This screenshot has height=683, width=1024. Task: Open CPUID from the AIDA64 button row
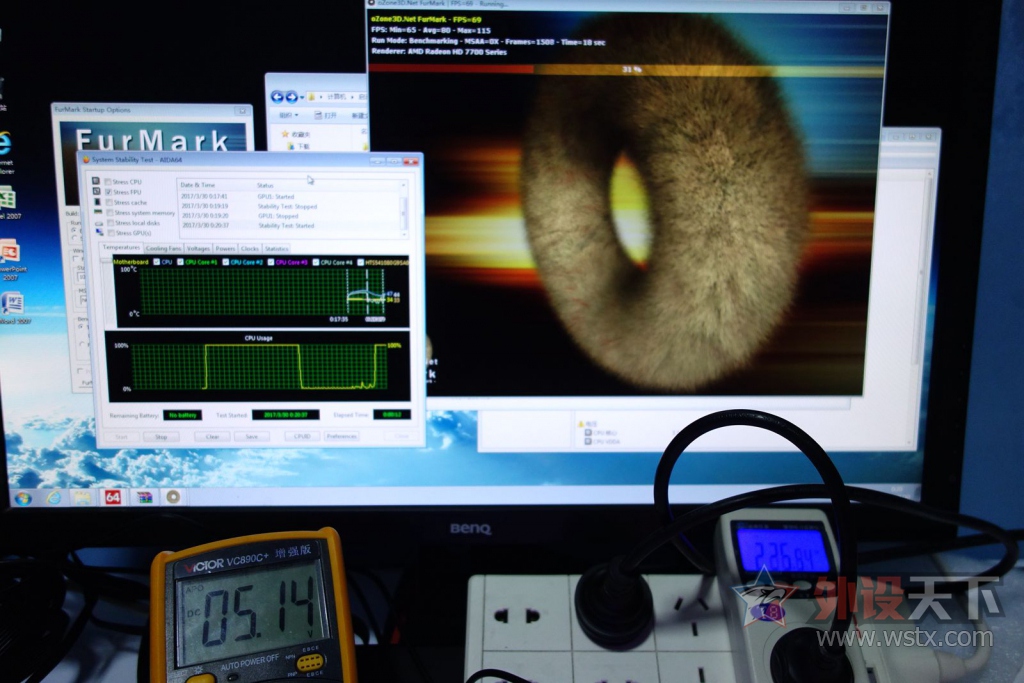[x=302, y=436]
